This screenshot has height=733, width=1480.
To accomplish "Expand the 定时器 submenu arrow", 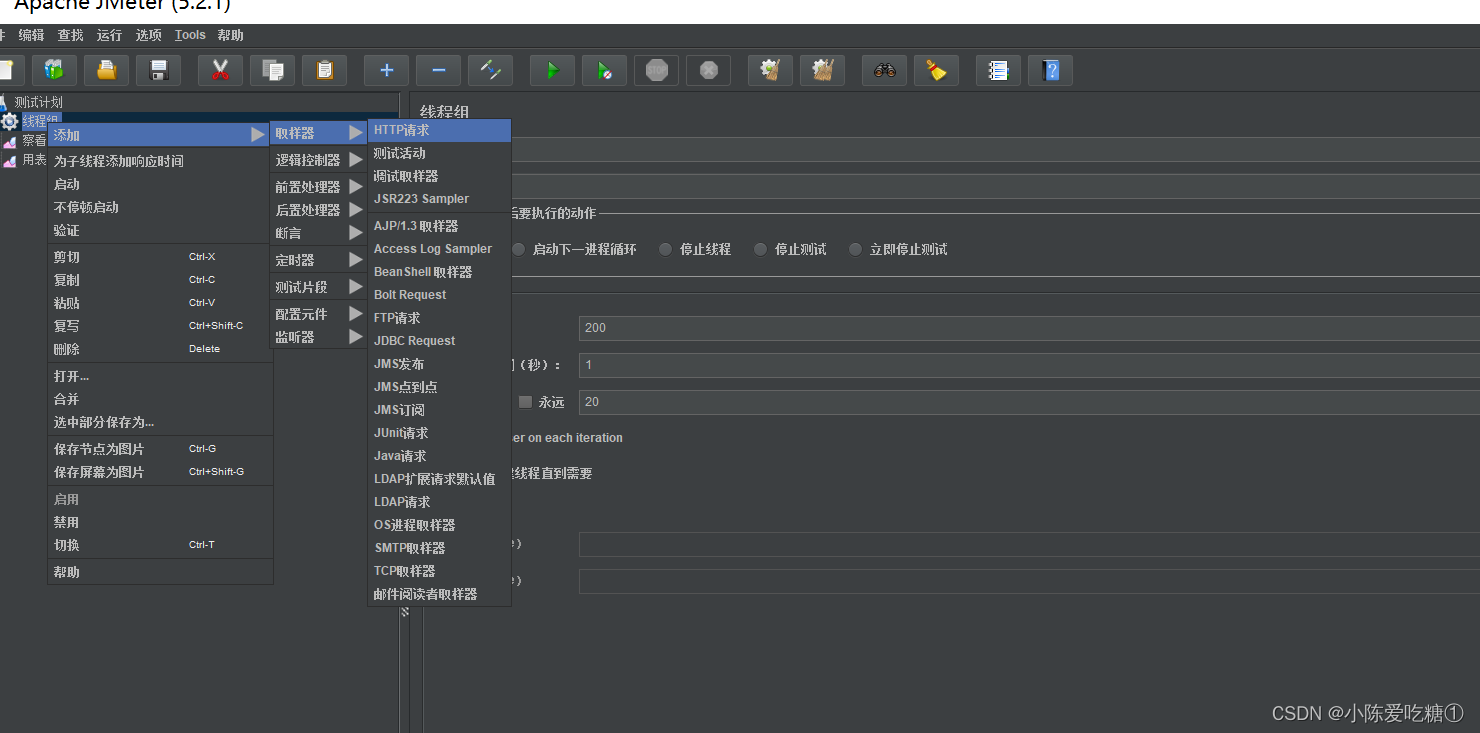I will point(355,260).
